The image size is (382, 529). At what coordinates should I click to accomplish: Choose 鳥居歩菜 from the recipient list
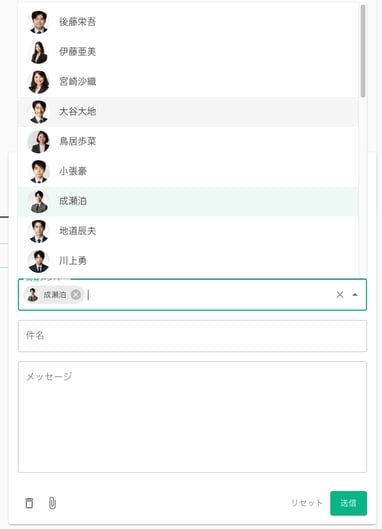pyautogui.click(x=188, y=141)
